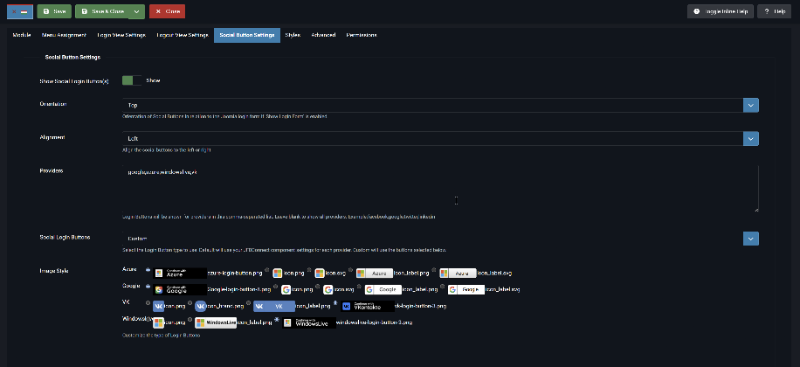Switch to the Module tab

click(x=22, y=35)
